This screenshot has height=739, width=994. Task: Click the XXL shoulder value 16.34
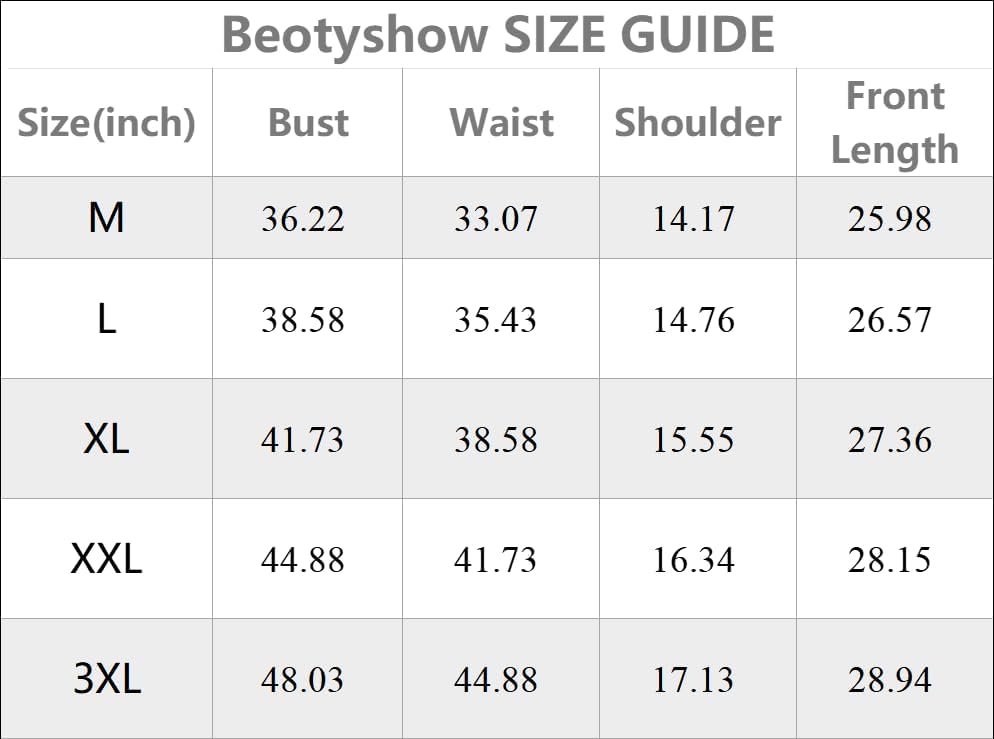pyautogui.click(x=694, y=560)
